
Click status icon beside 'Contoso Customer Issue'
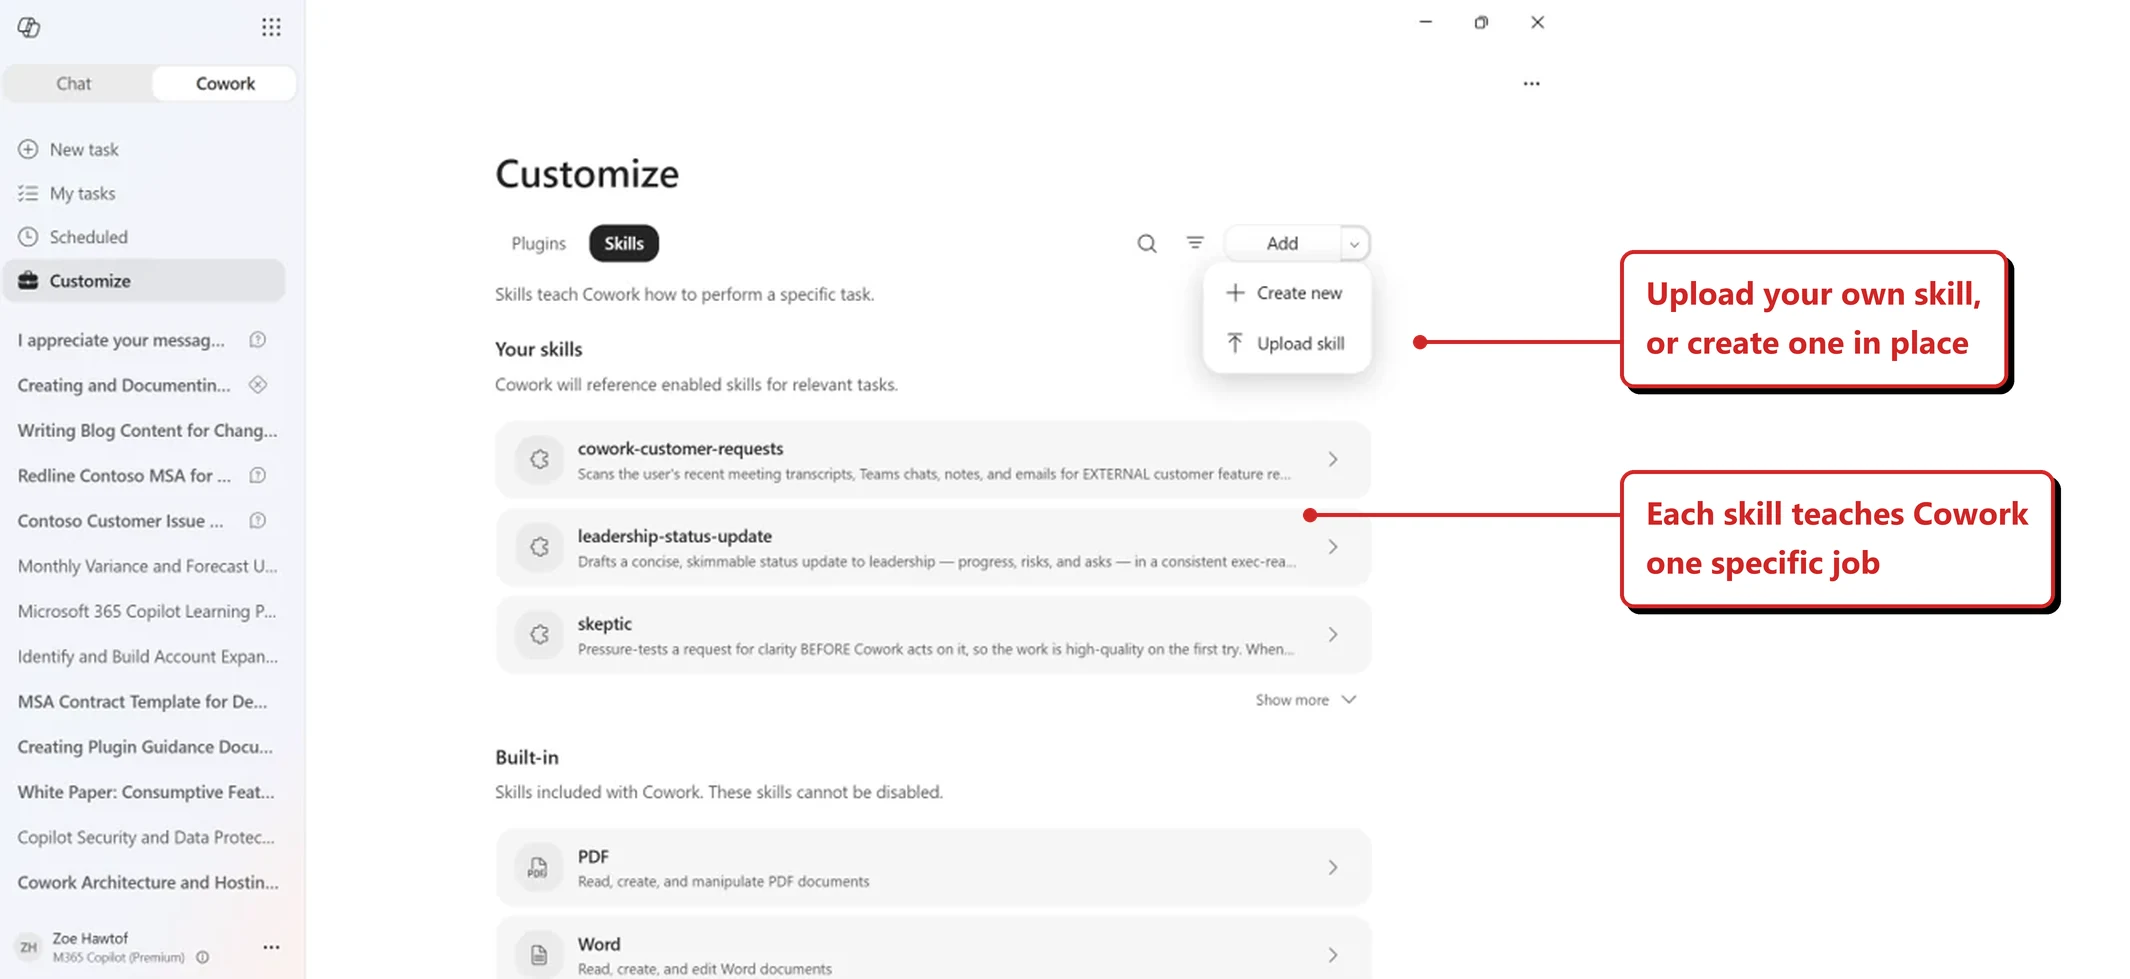click(258, 520)
